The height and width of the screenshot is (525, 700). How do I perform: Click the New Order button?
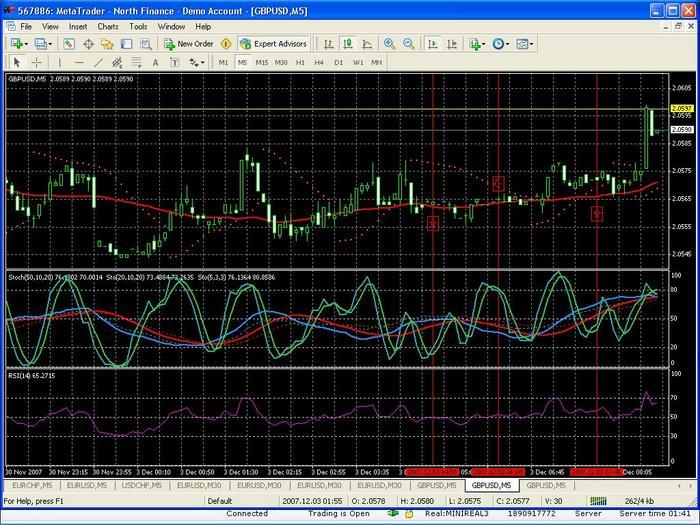click(189, 44)
